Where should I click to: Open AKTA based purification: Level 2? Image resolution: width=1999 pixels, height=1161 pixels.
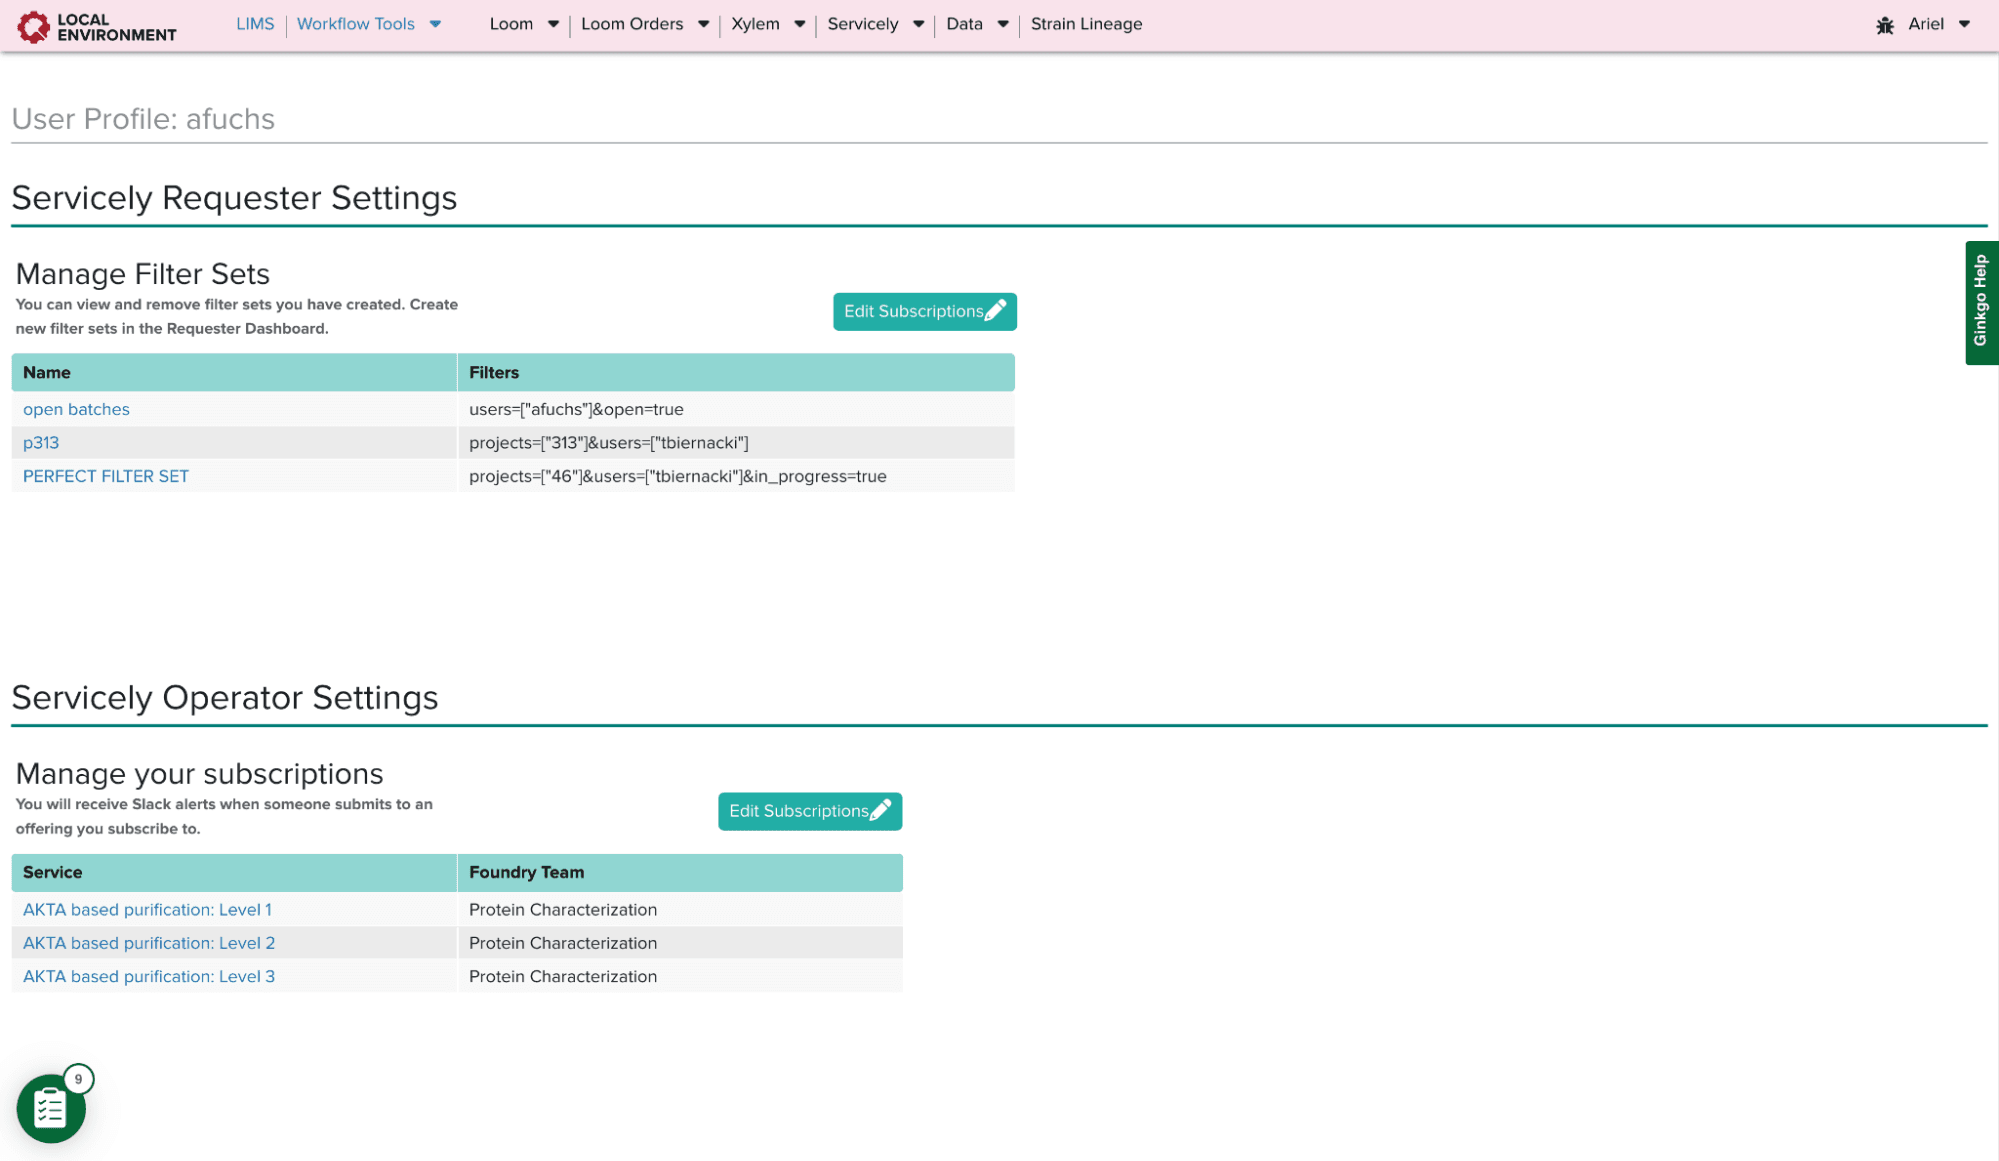tap(149, 943)
